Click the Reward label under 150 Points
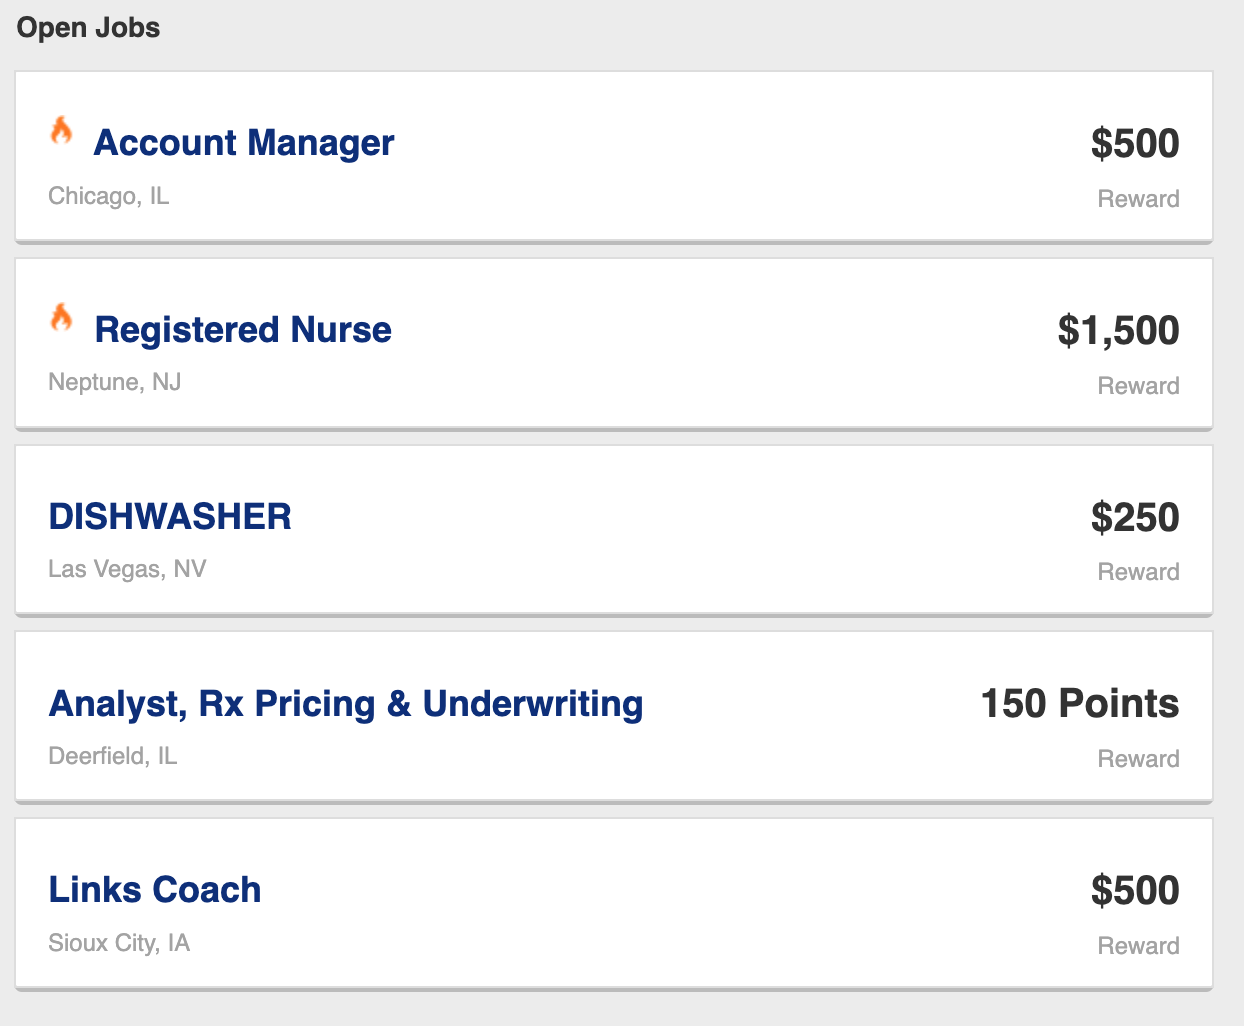Image resolution: width=1244 pixels, height=1026 pixels. 1138,759
